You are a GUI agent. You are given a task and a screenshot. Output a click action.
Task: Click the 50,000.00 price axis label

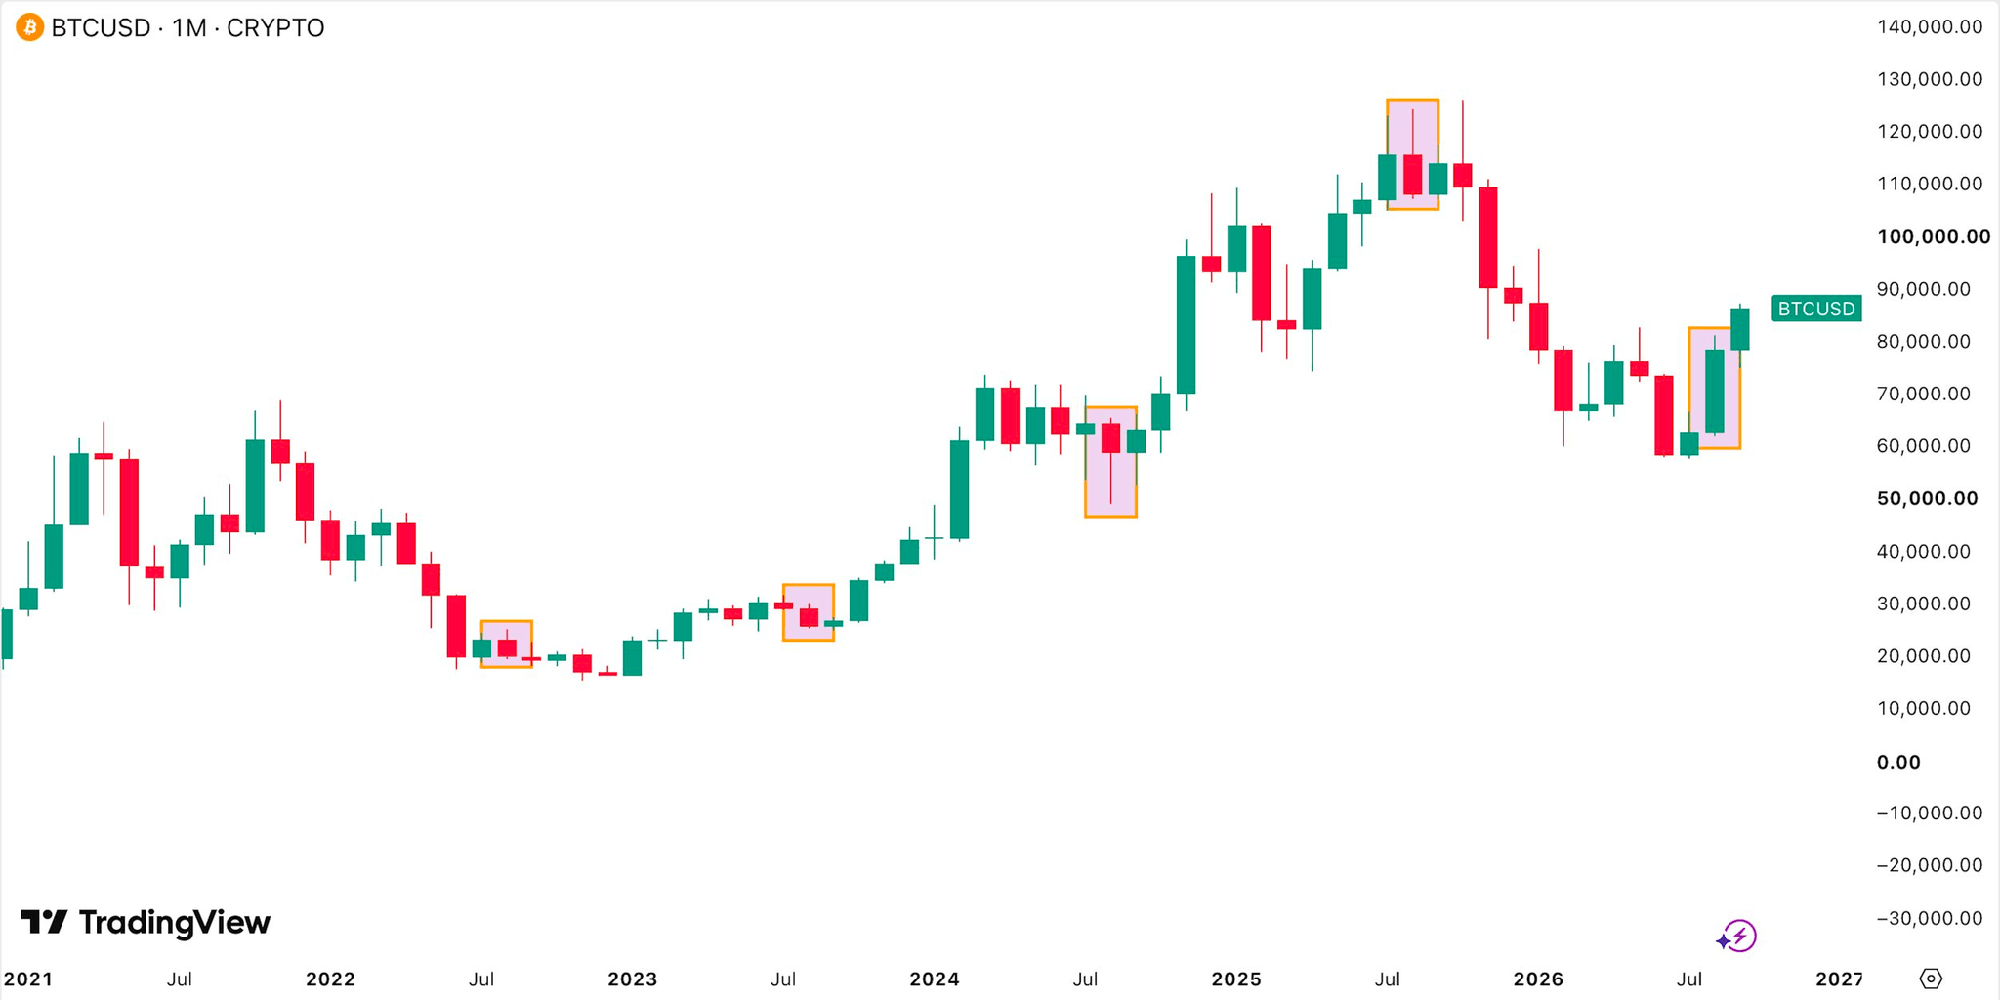coord(1927,498)
